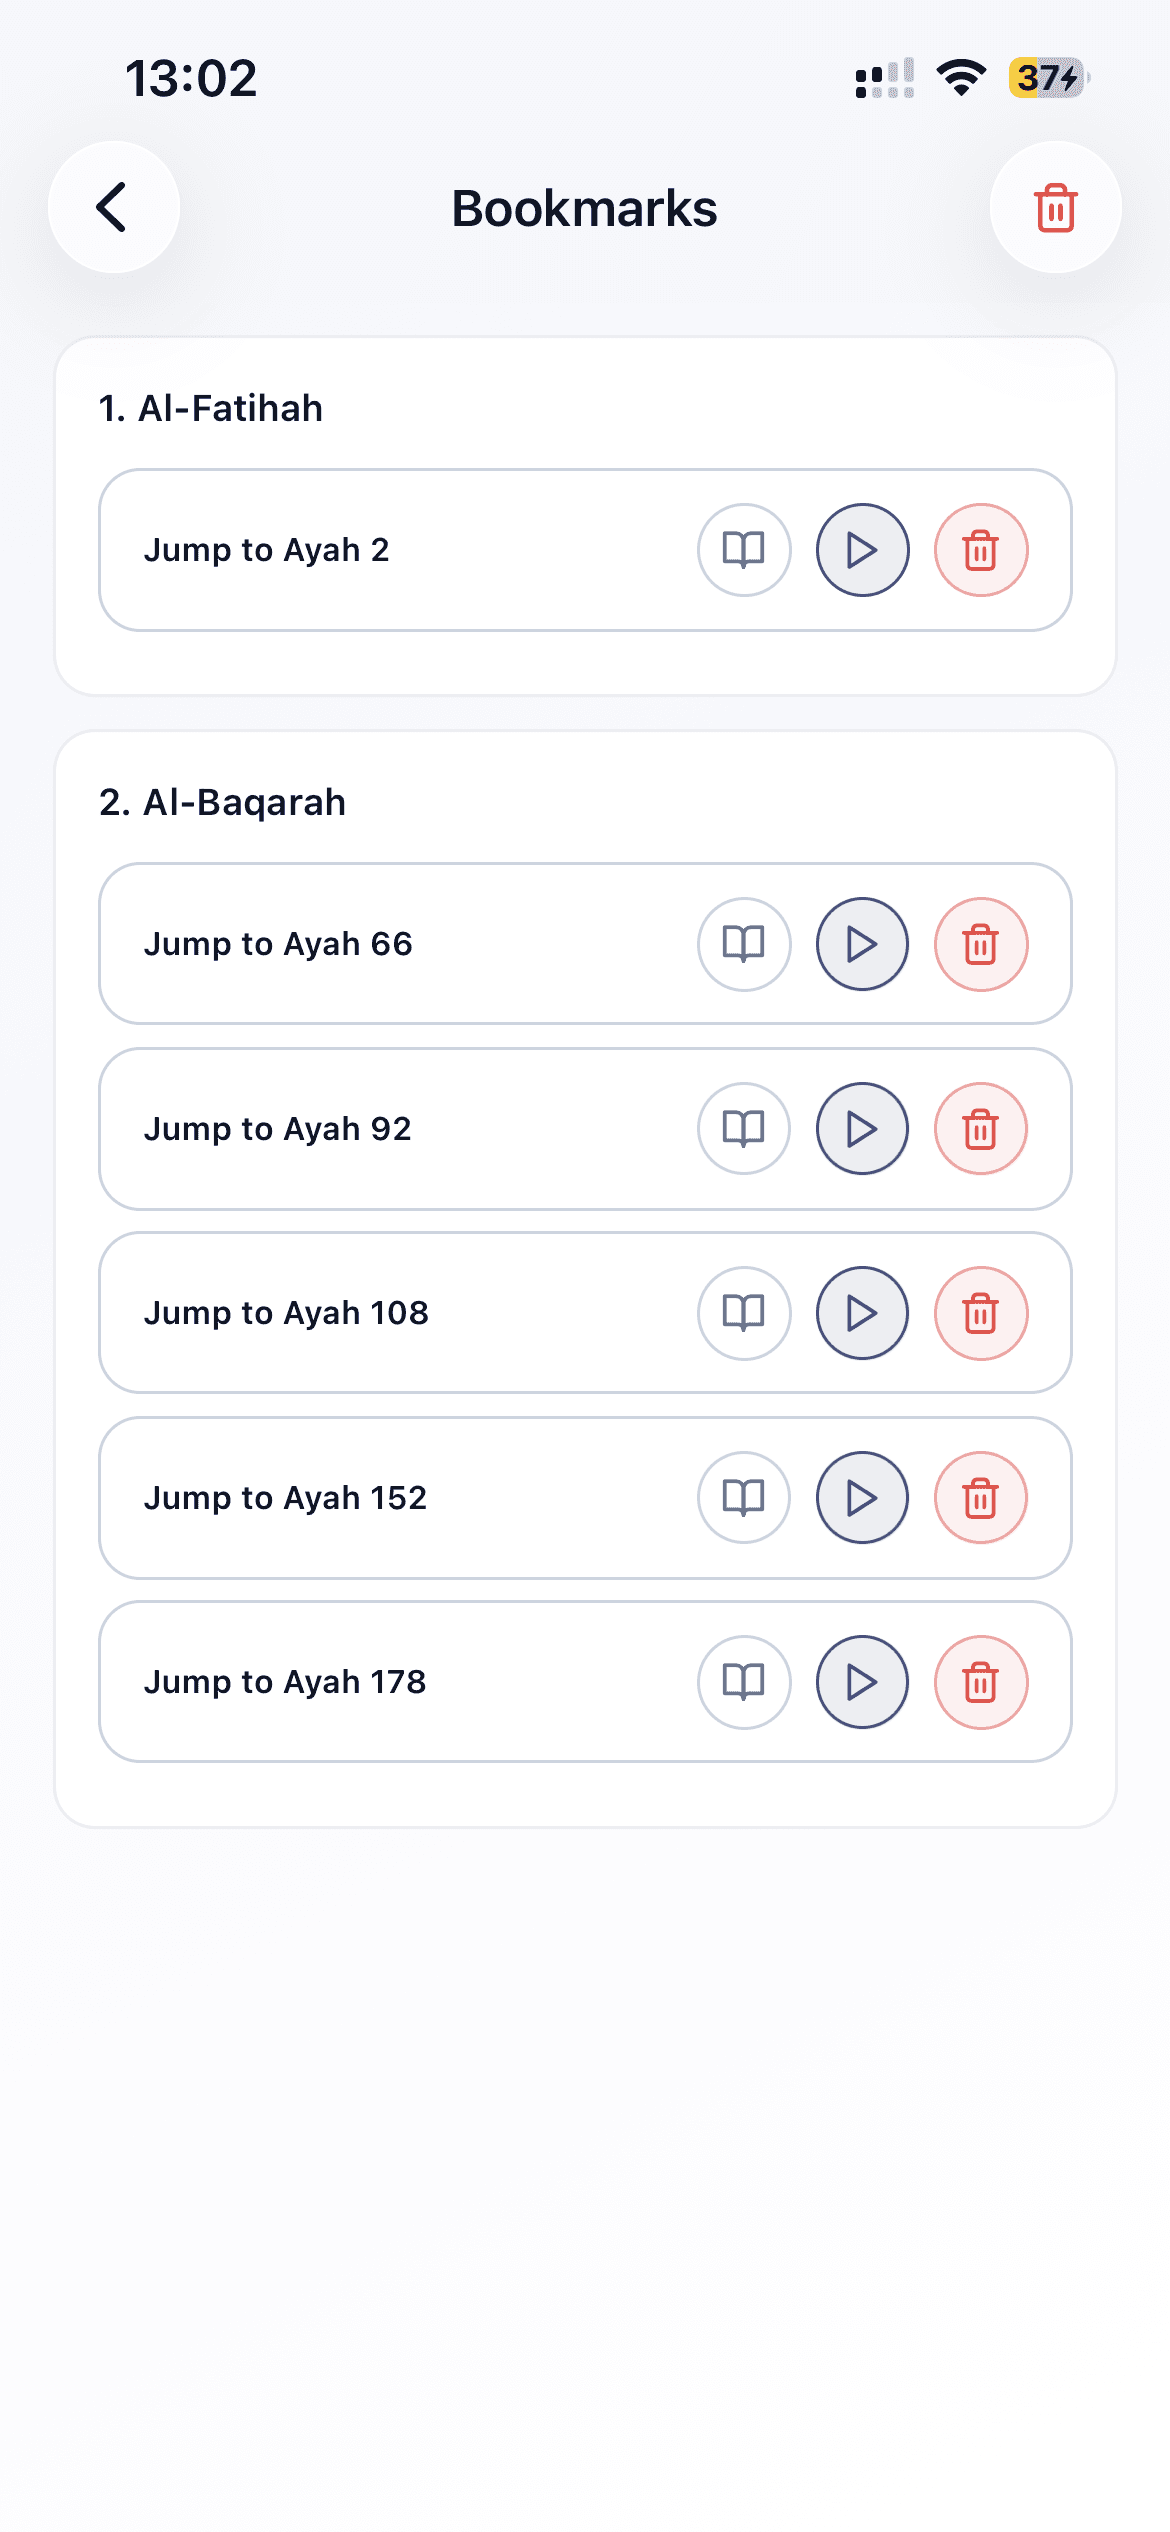Image resolution: width=1170 pixels, height=2532 pixels.
Task: Delete the Ayah 92 bookmark
Action: click(x=981, y=1129)
